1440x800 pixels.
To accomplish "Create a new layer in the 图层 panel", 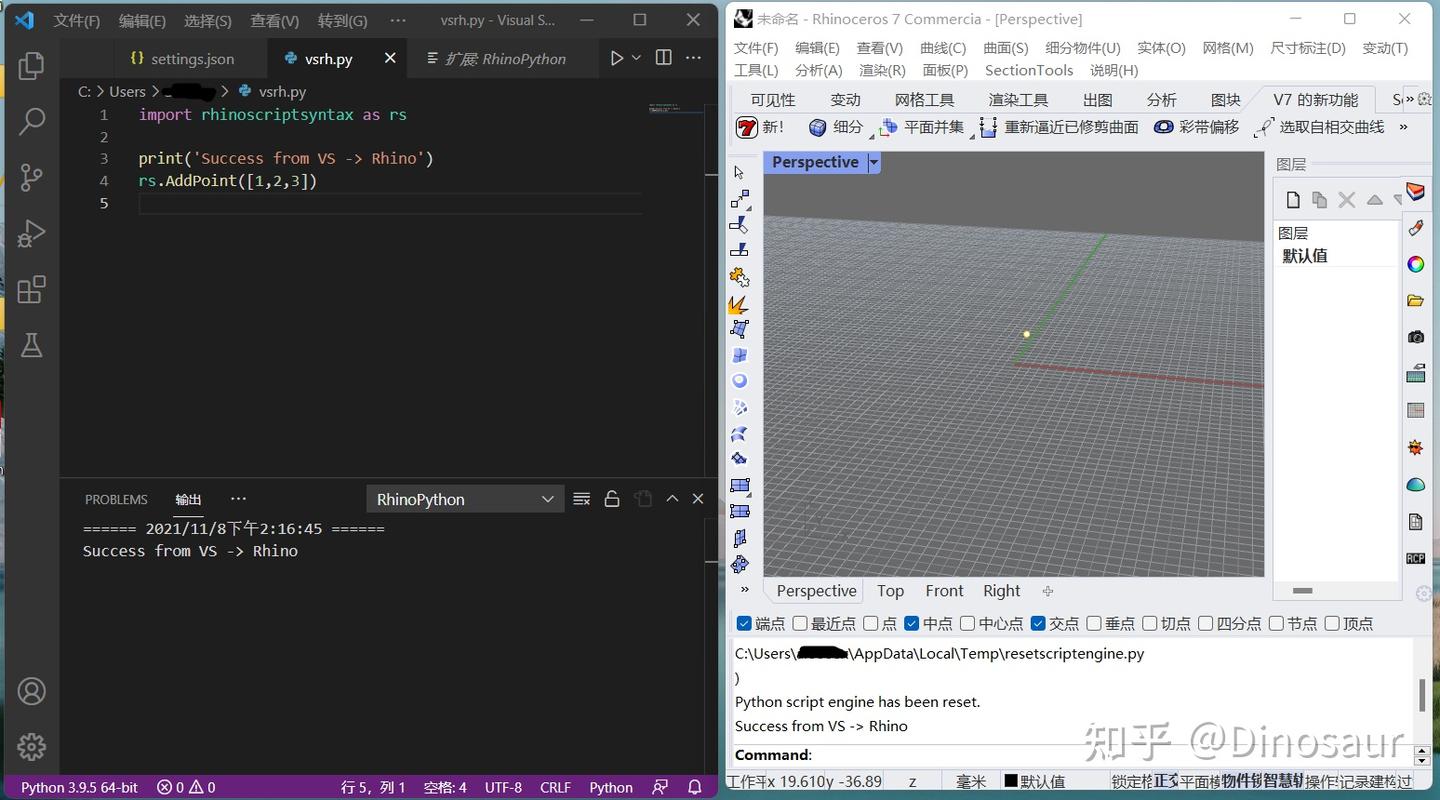I will pos(1293,199).
